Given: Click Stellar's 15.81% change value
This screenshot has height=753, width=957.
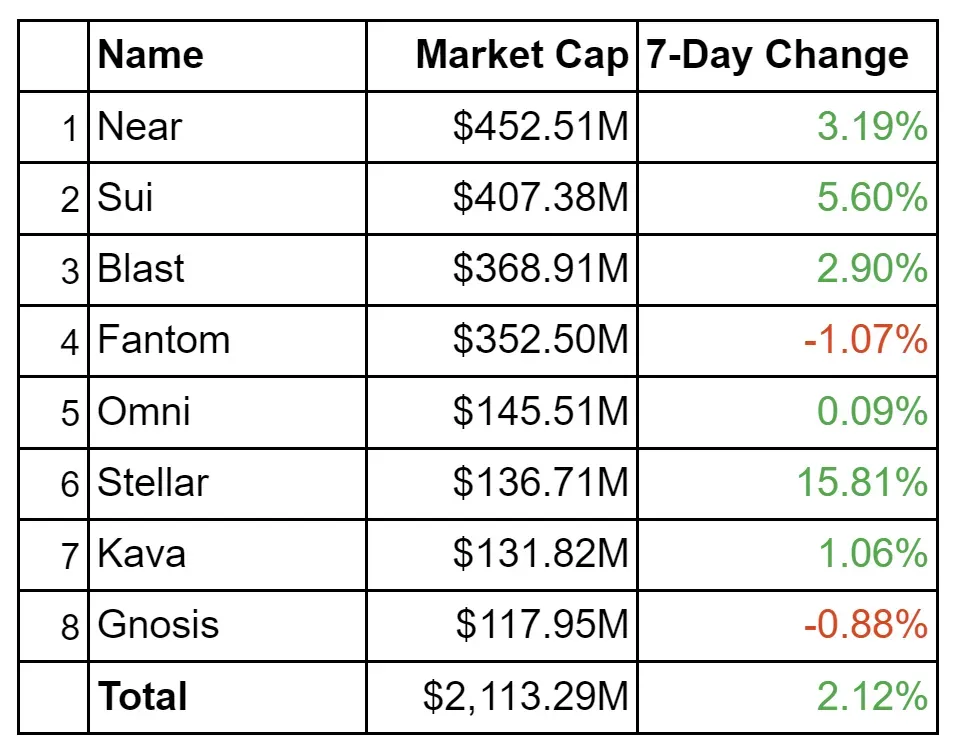Looking at the screenshot, I should [x=862, y=483].
